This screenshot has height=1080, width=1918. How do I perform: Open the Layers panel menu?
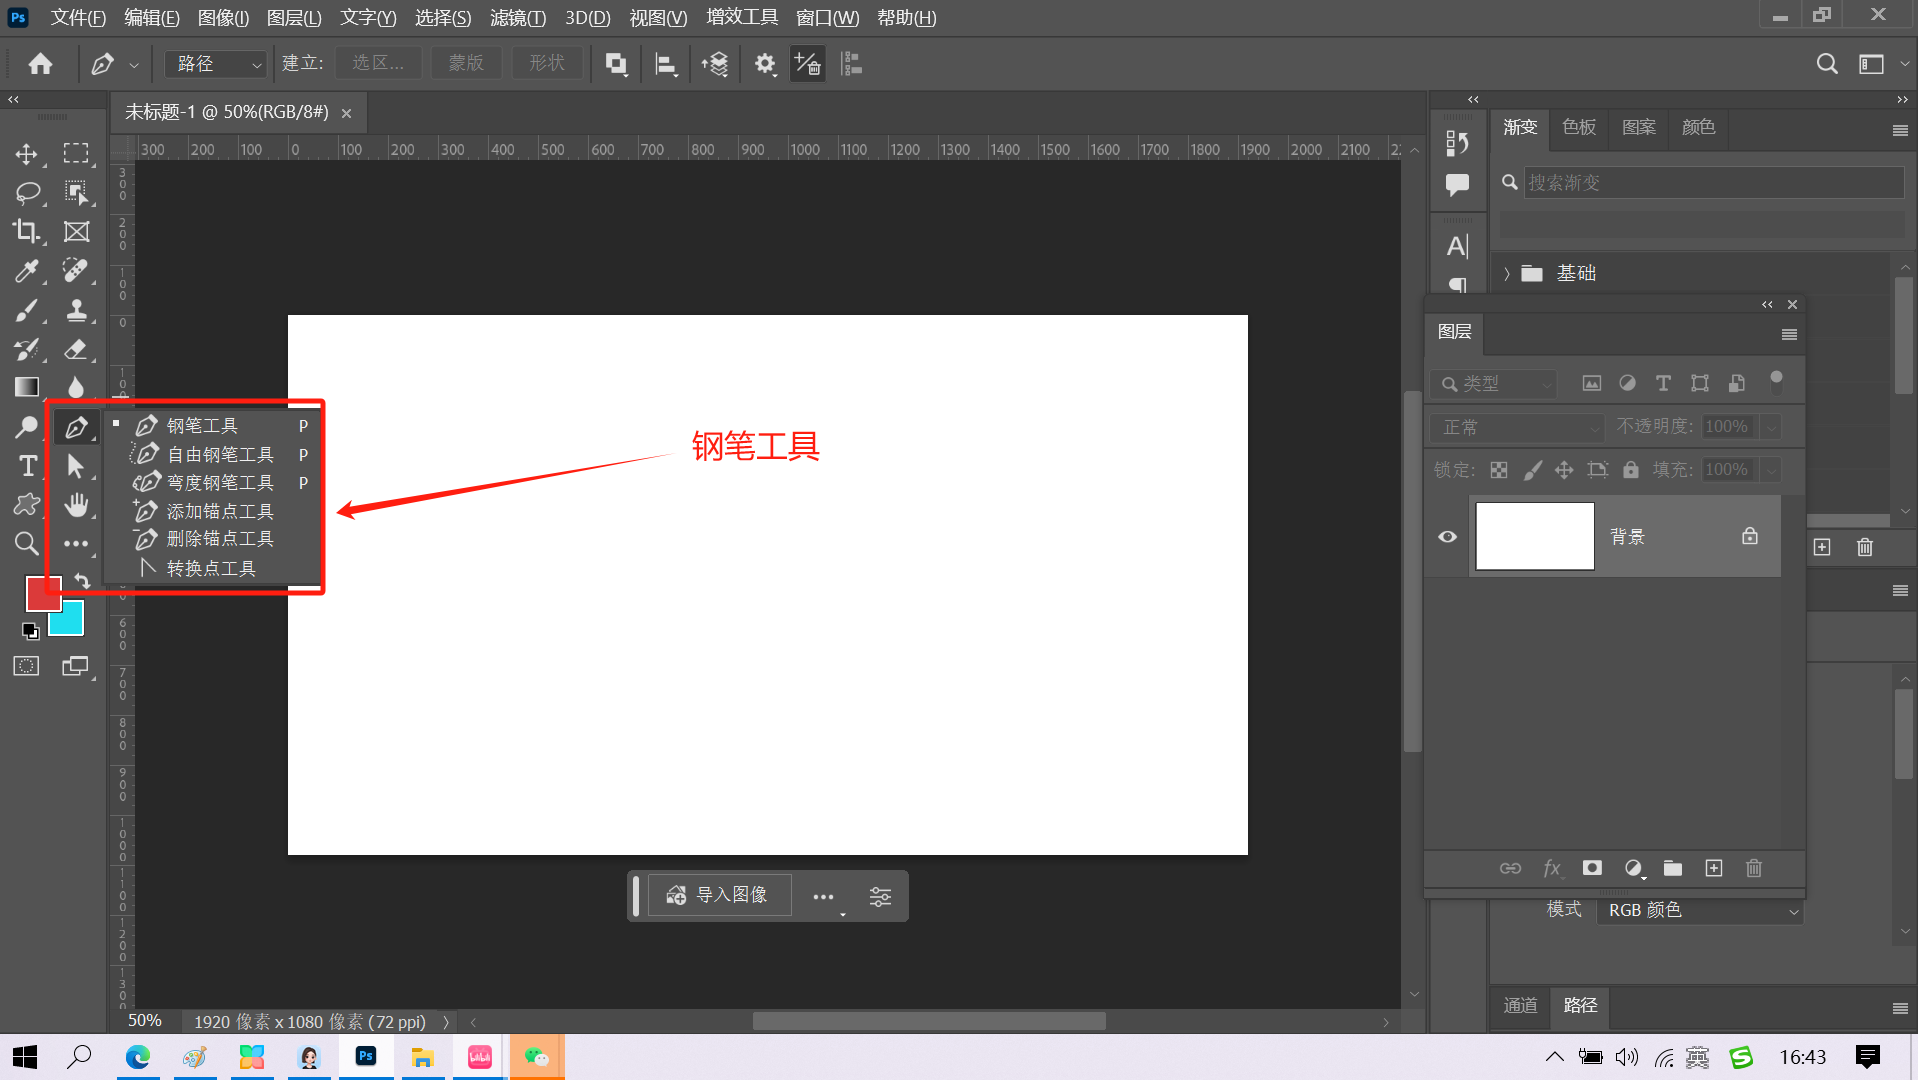[1789, 334]
